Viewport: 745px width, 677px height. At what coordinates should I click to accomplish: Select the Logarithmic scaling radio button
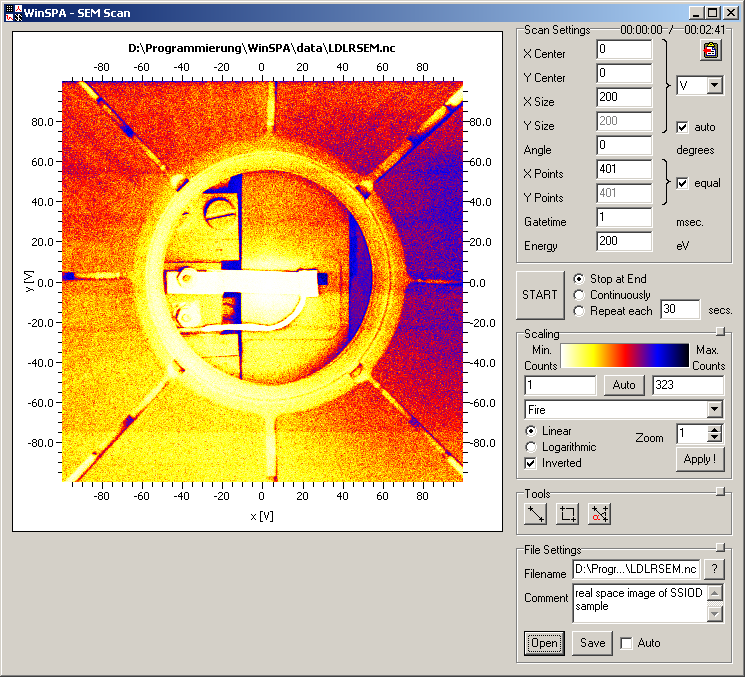pos(531,447)
